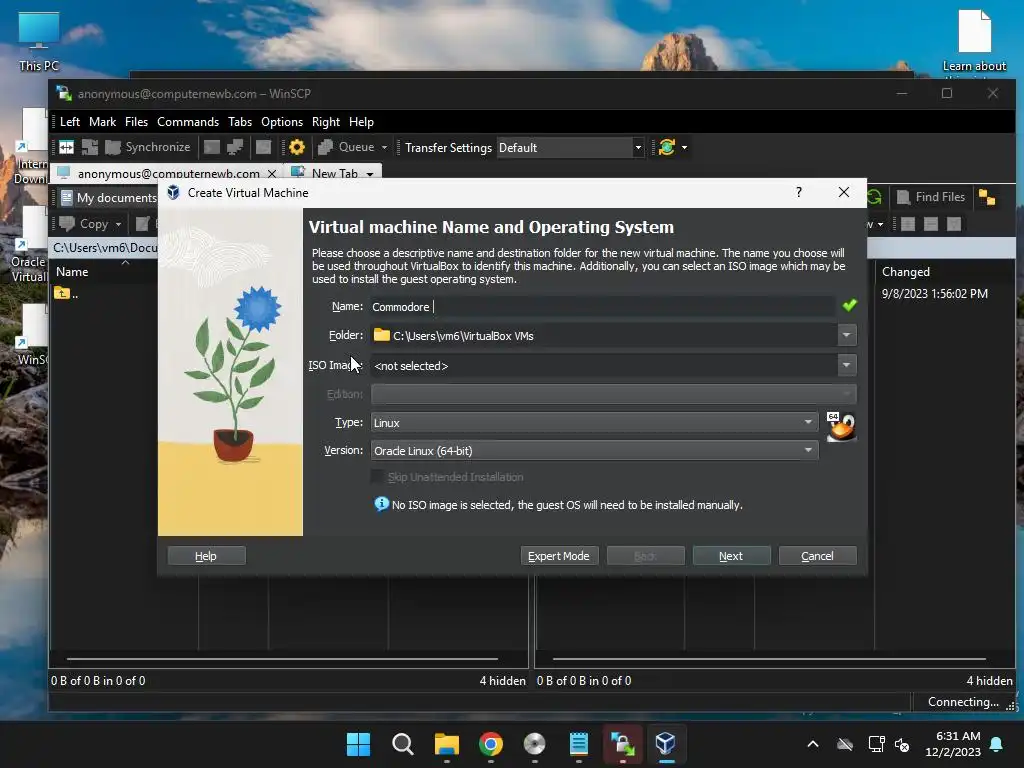Click the disc icon on the taskbar
This screenshot has width=1024, height=768.
point(534,744)
